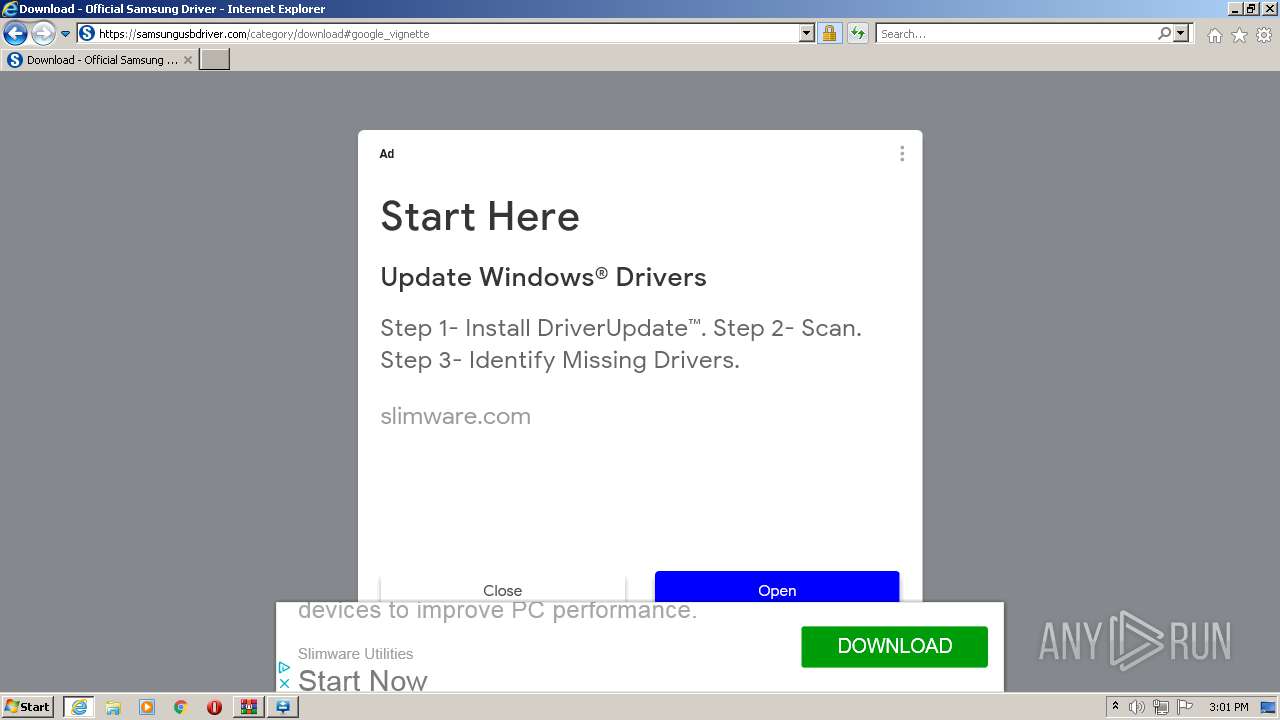
Task: Minimize the Internet Explorer window
Action: point(1235,9)
